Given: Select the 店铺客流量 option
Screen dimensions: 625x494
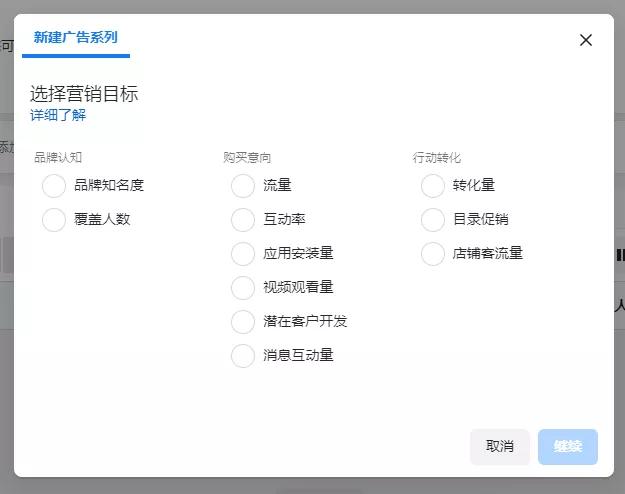Looking at the screenshot, I should pos(432,254).
